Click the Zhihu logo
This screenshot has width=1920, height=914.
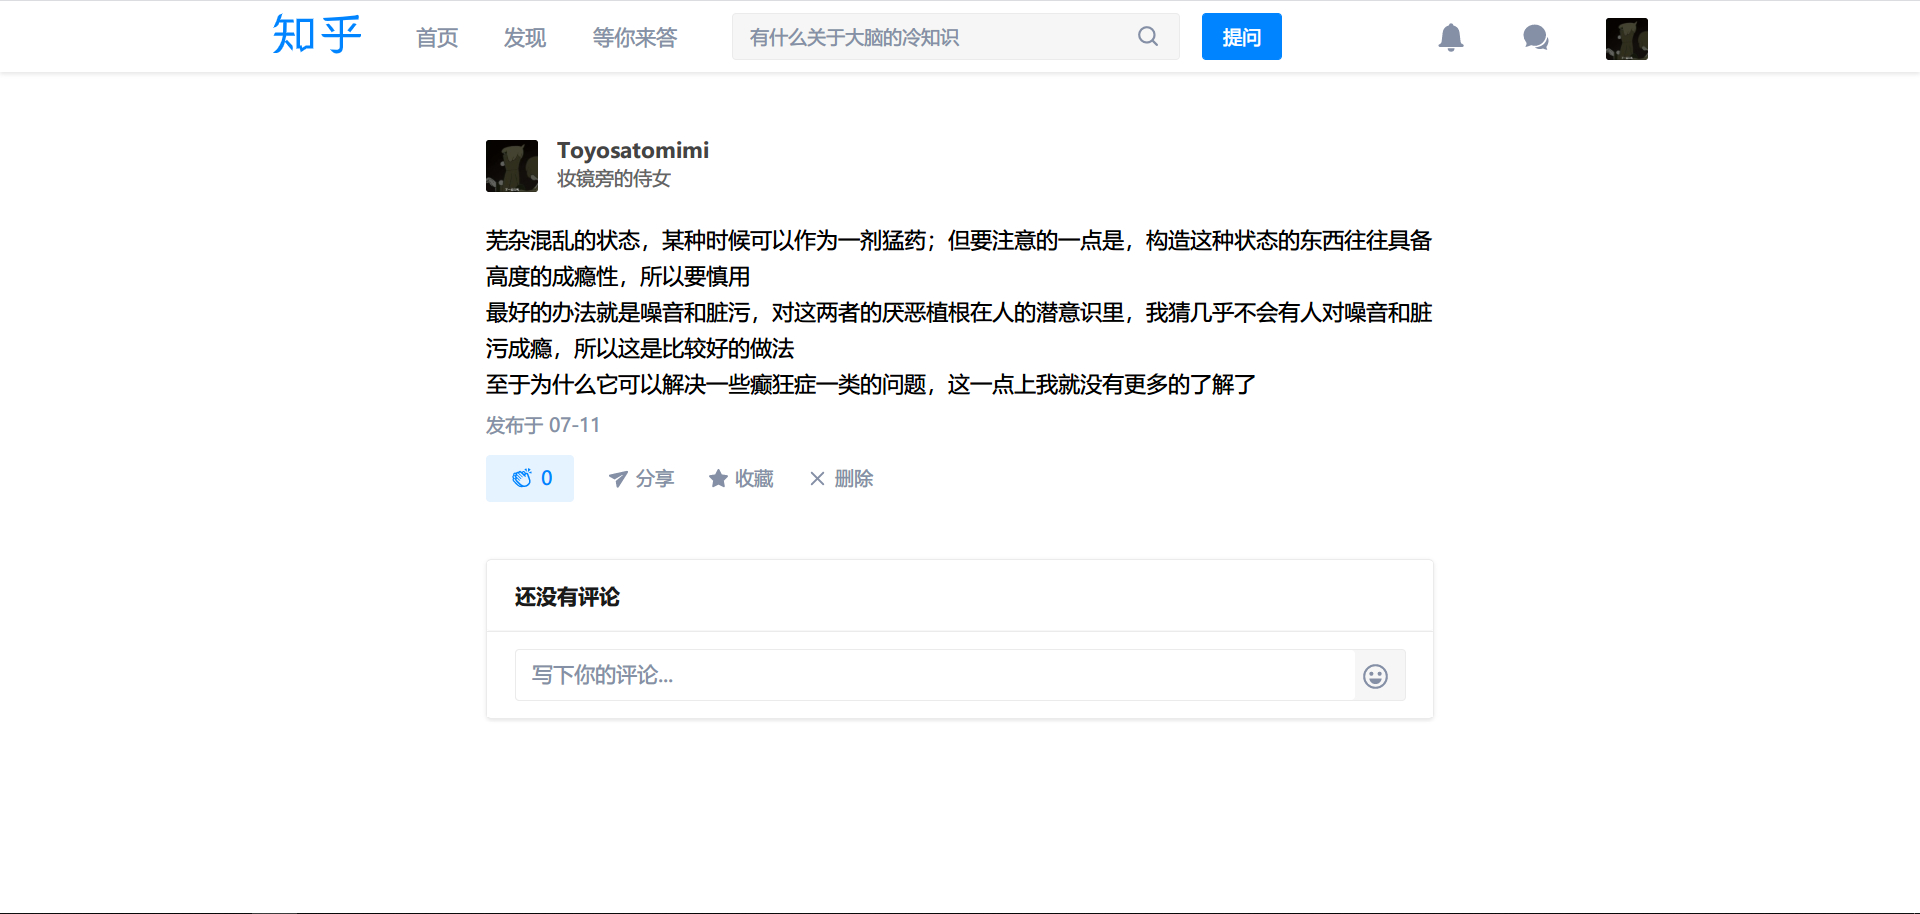tap(316, 36)
